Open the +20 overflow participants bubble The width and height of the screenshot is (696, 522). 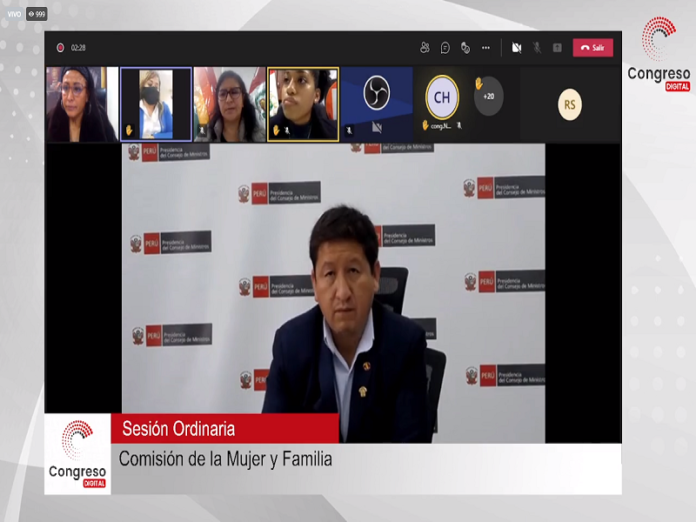pos(489,96)
